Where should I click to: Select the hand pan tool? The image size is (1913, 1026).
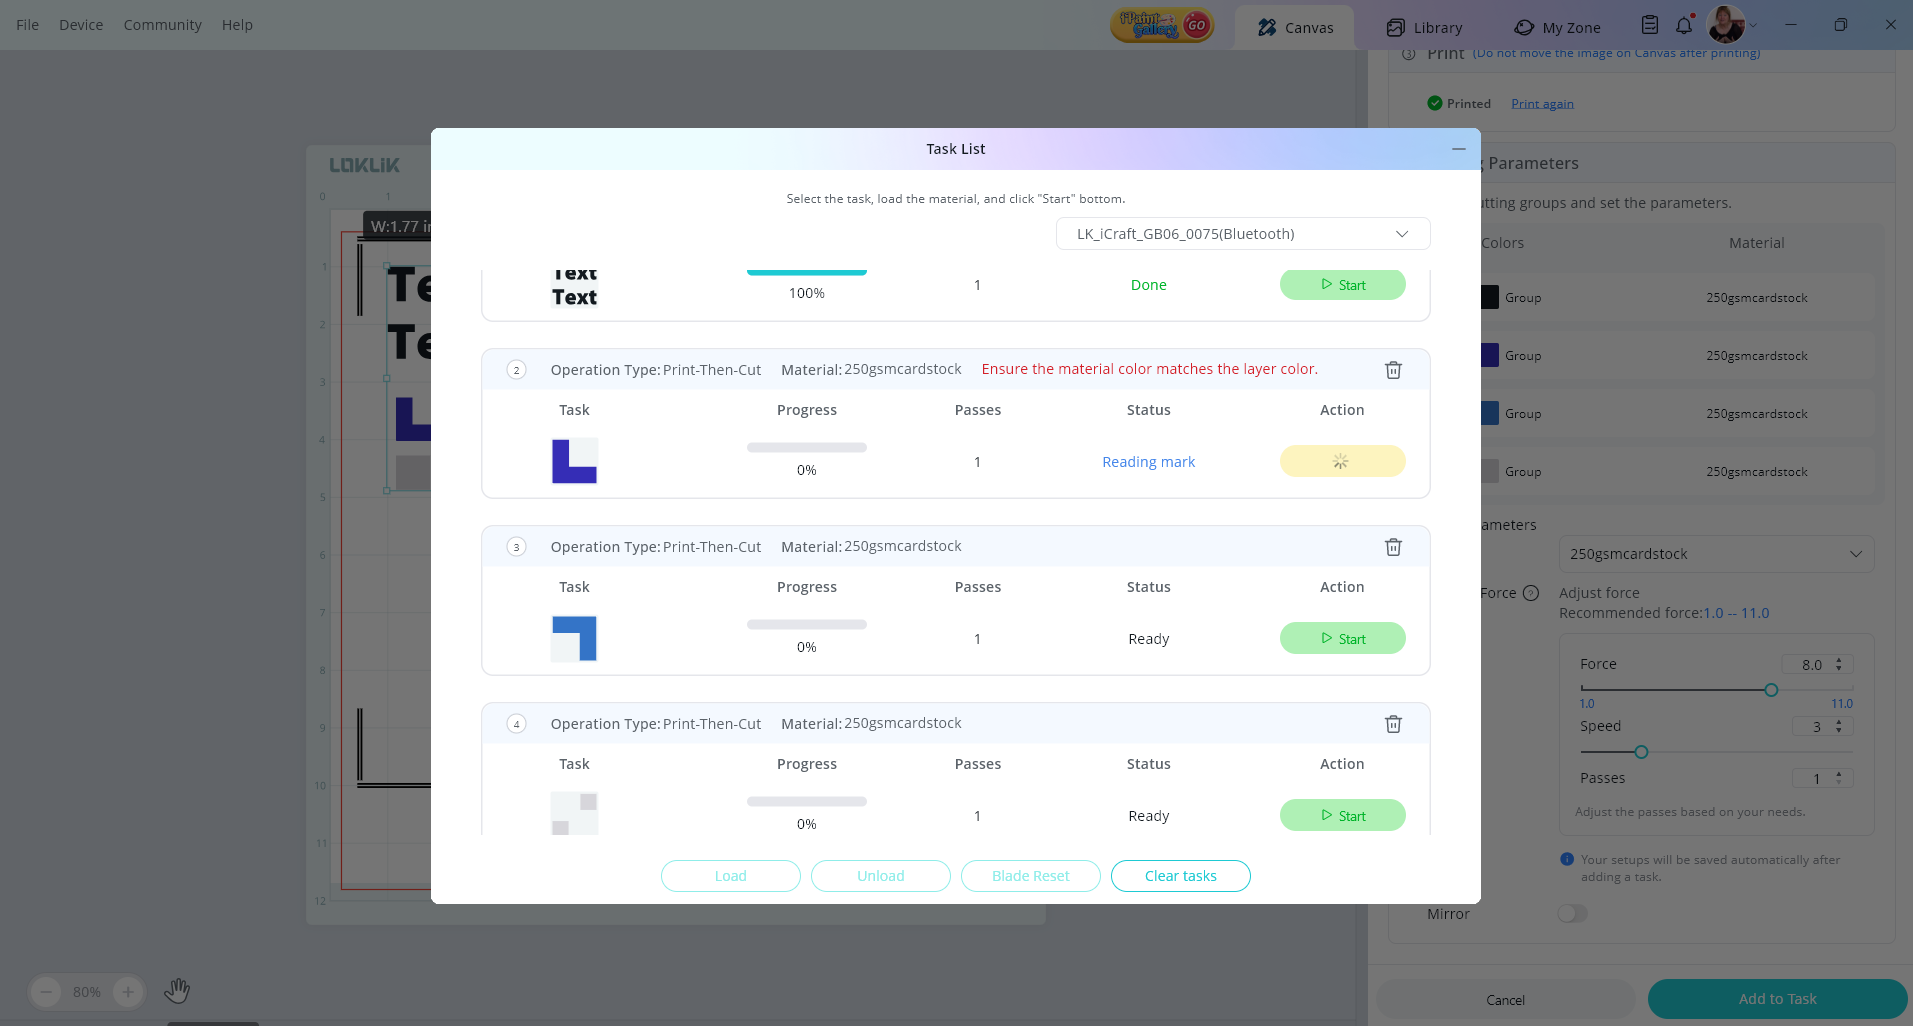[x=177, y=991]
